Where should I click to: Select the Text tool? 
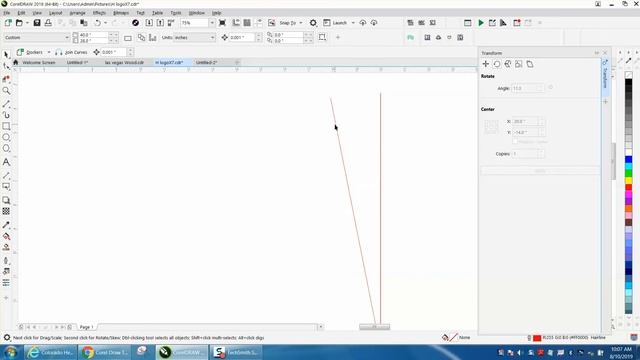pos(6,162)
